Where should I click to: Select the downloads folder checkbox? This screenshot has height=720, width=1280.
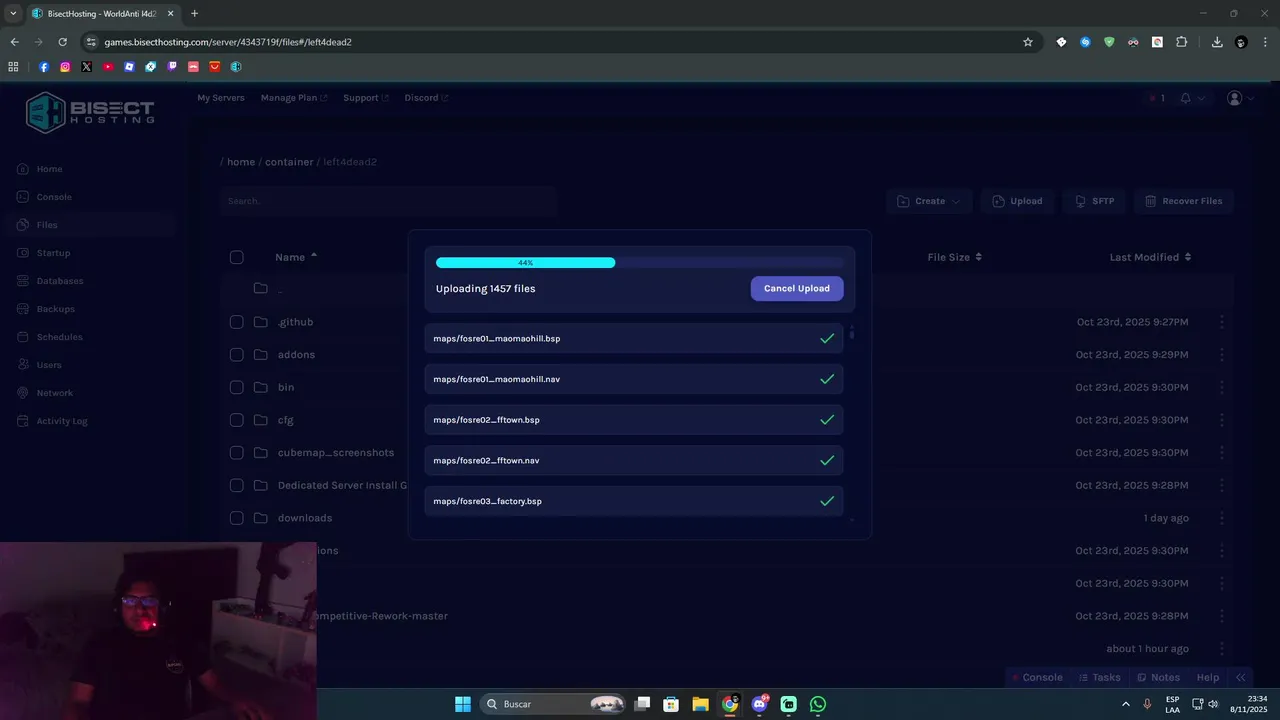(236, 518)
